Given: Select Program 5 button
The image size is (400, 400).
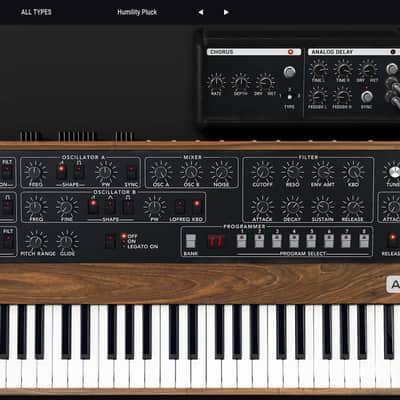Looking at the screenshot, I should tap(311, 241).
